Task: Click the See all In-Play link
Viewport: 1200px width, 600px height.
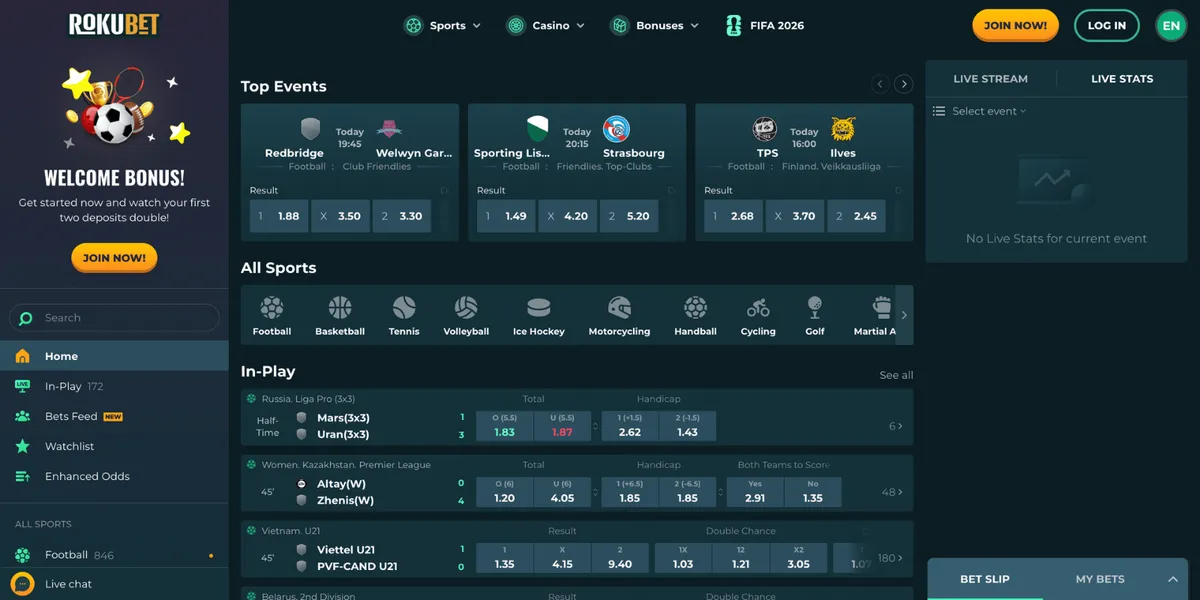Action: click(x=896, y=375)
